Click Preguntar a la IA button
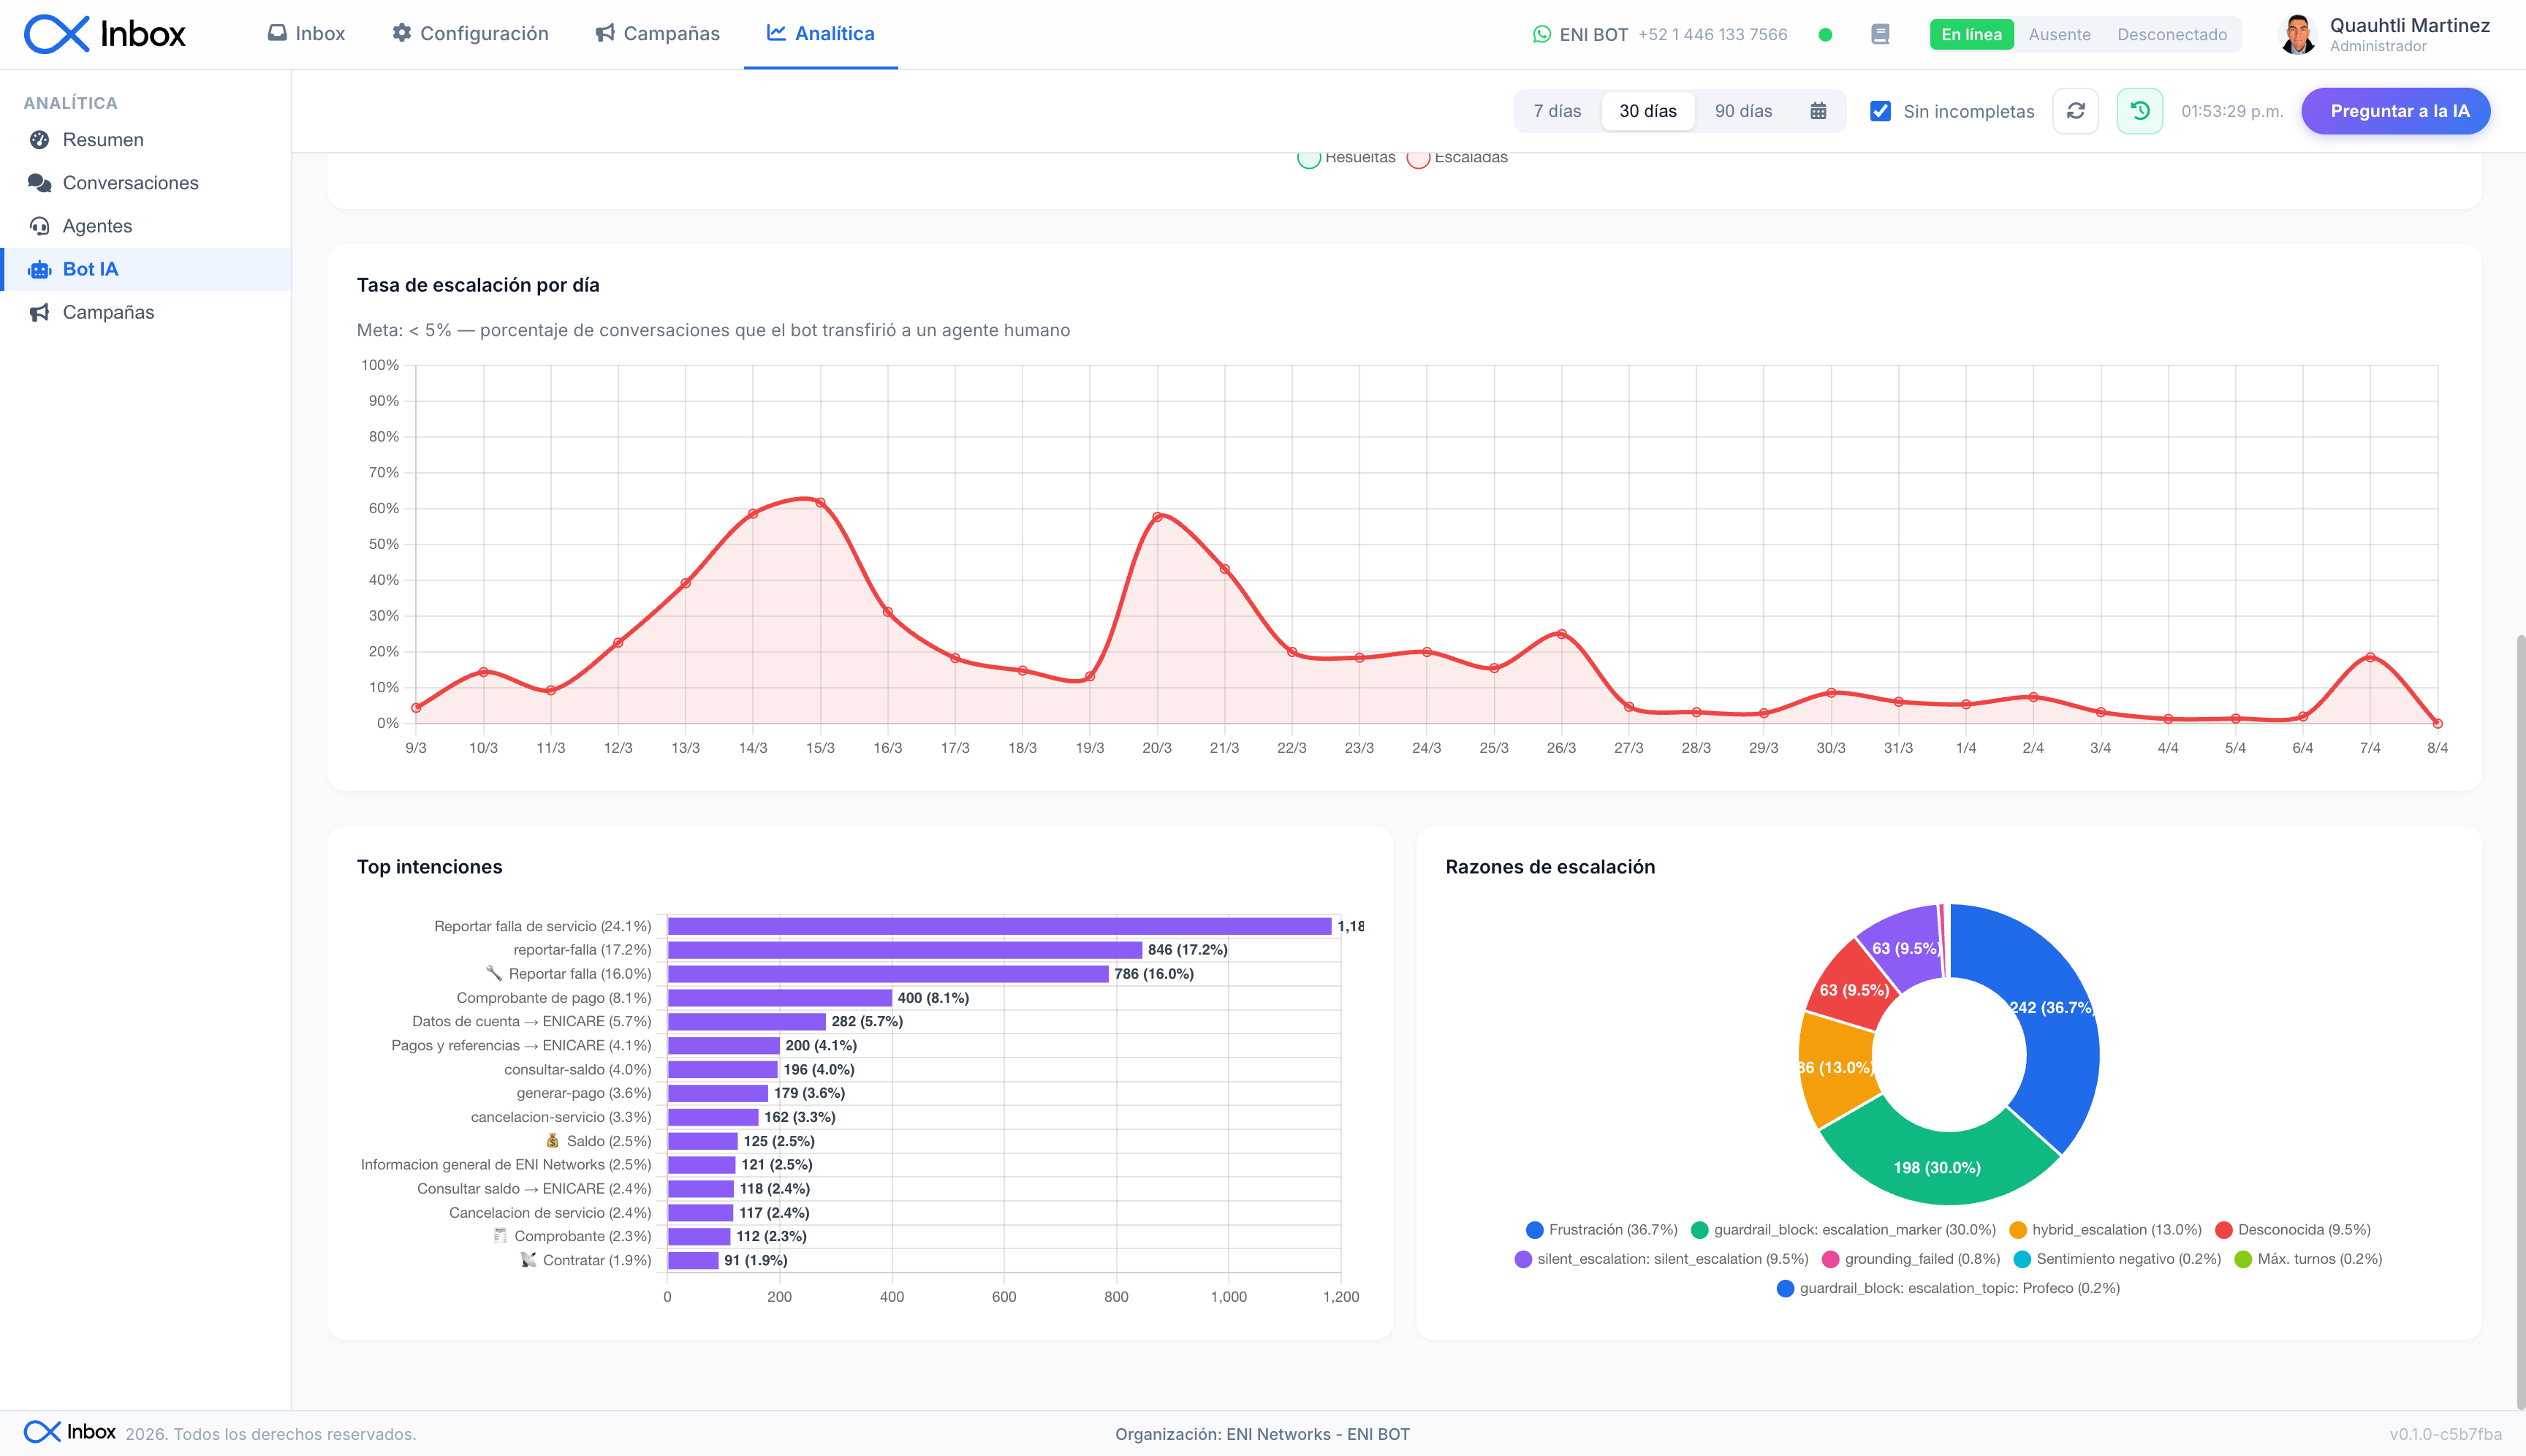The image size is (2526, 1456). tap(2396, 111)
